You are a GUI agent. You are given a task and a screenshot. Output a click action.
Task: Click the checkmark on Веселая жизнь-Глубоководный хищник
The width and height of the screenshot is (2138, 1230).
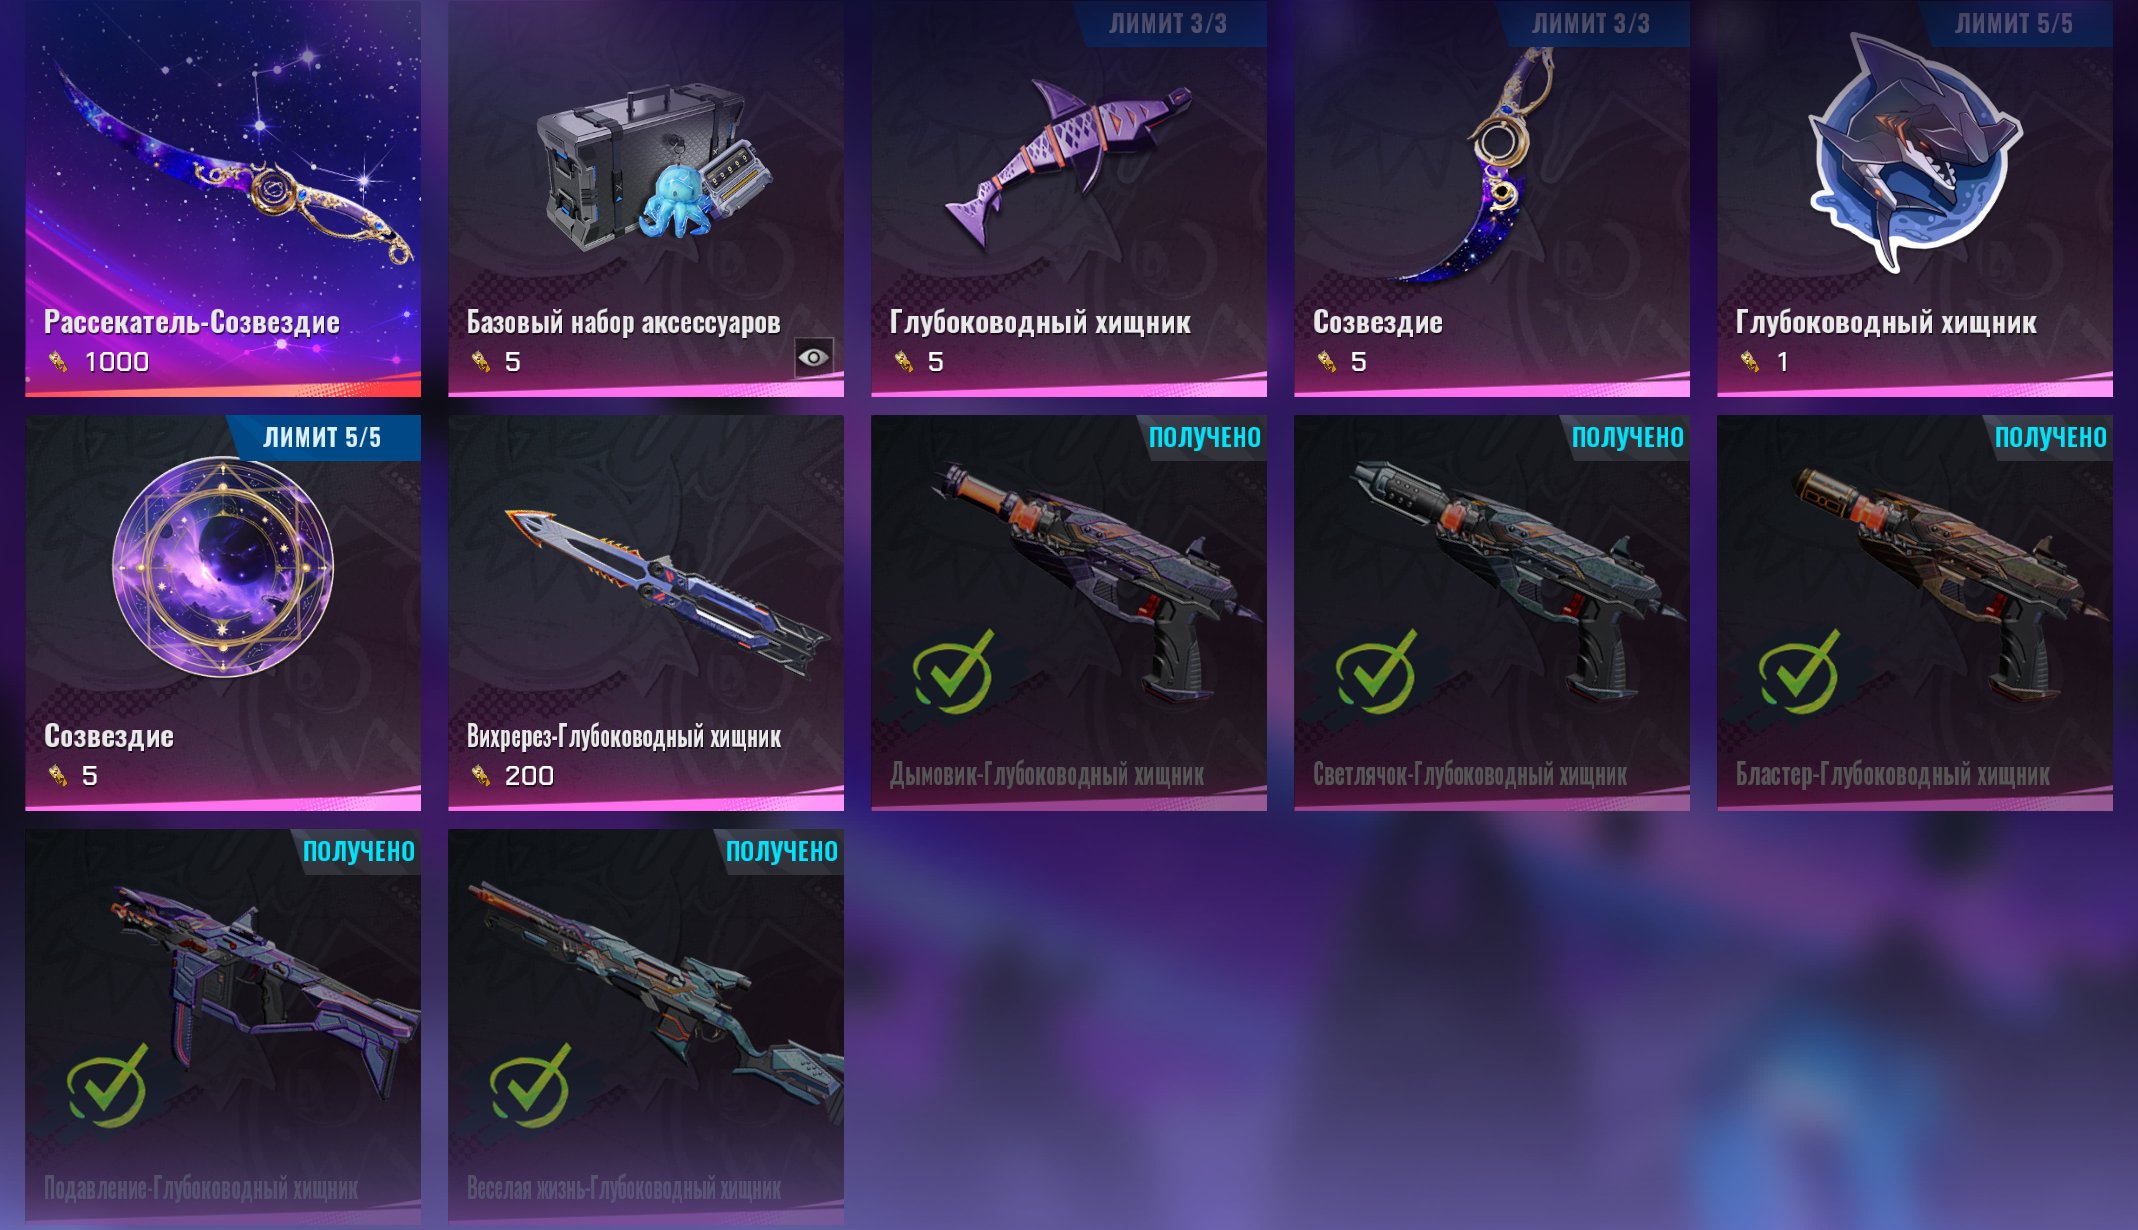point(530,1085)
